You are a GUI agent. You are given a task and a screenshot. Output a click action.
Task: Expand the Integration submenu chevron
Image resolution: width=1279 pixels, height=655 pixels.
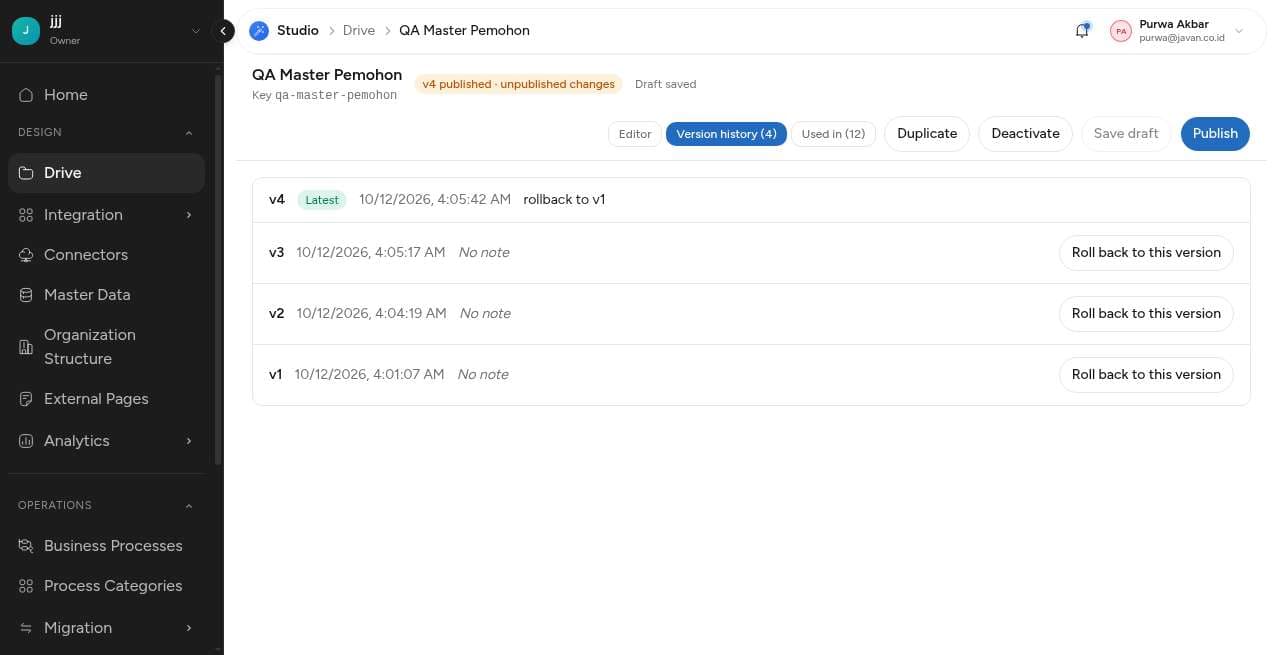188,215
